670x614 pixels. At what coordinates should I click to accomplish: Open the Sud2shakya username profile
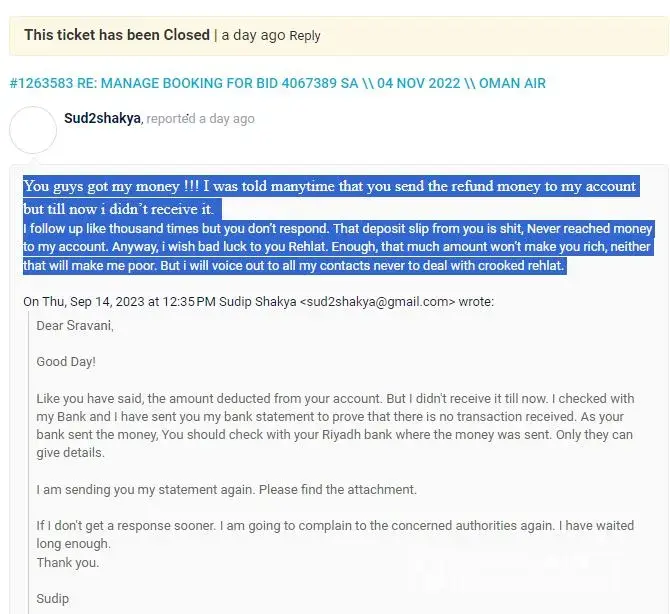tap(103, 118)
